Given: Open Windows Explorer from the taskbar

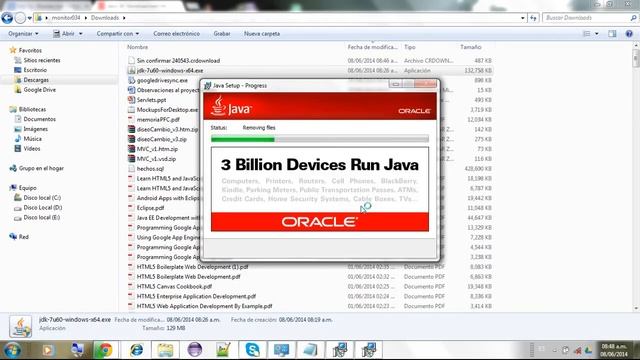Looking at the screenshot, I should click(x=165, y=350).
